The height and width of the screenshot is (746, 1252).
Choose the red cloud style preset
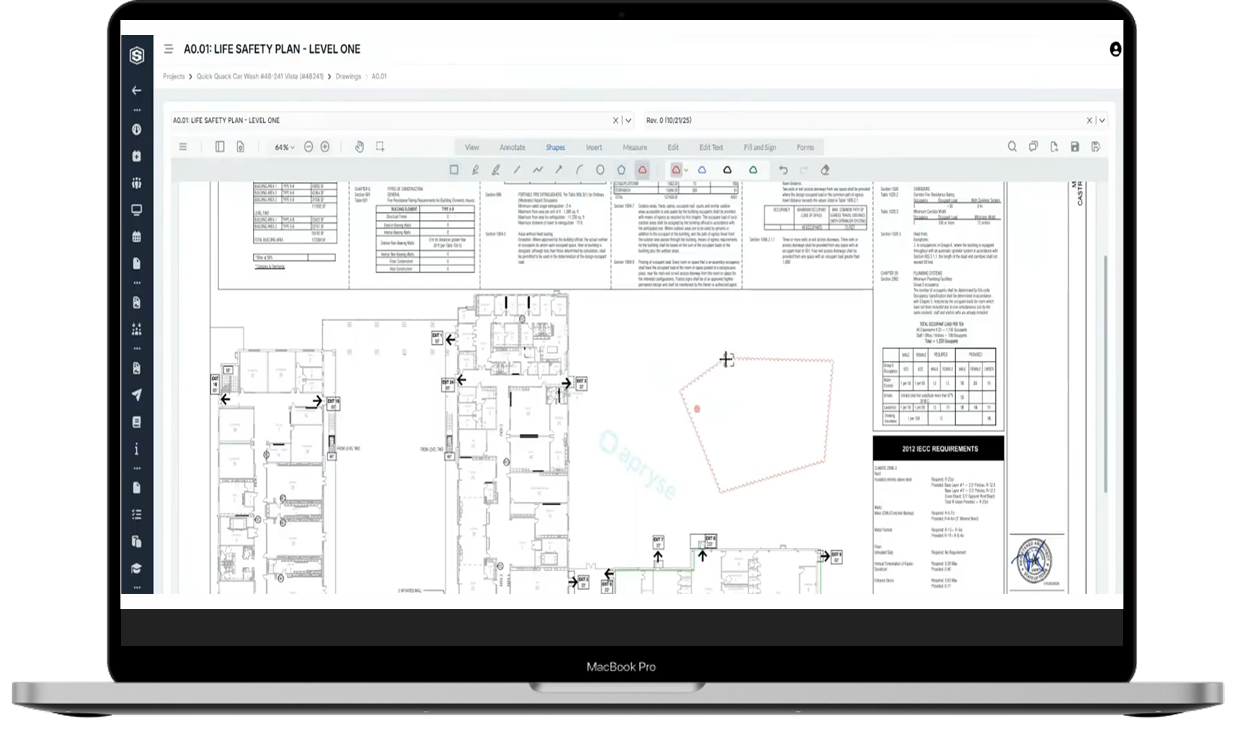point(677,170)
